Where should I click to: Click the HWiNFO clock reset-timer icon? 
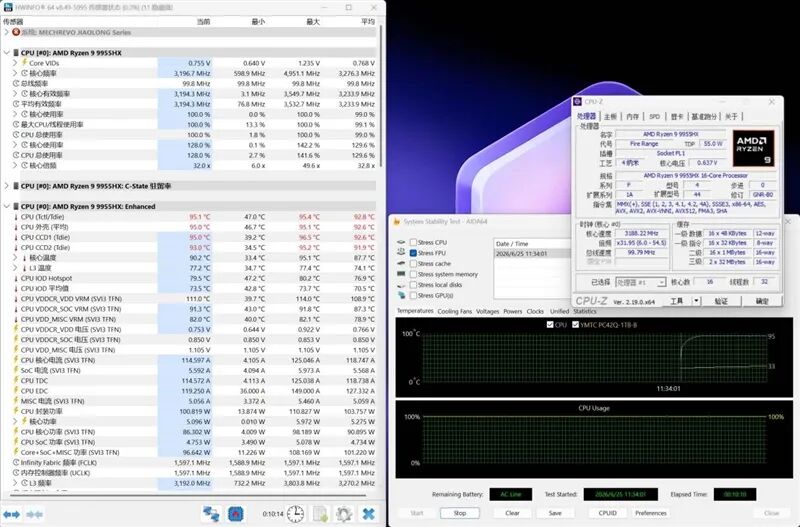(295, 514)
